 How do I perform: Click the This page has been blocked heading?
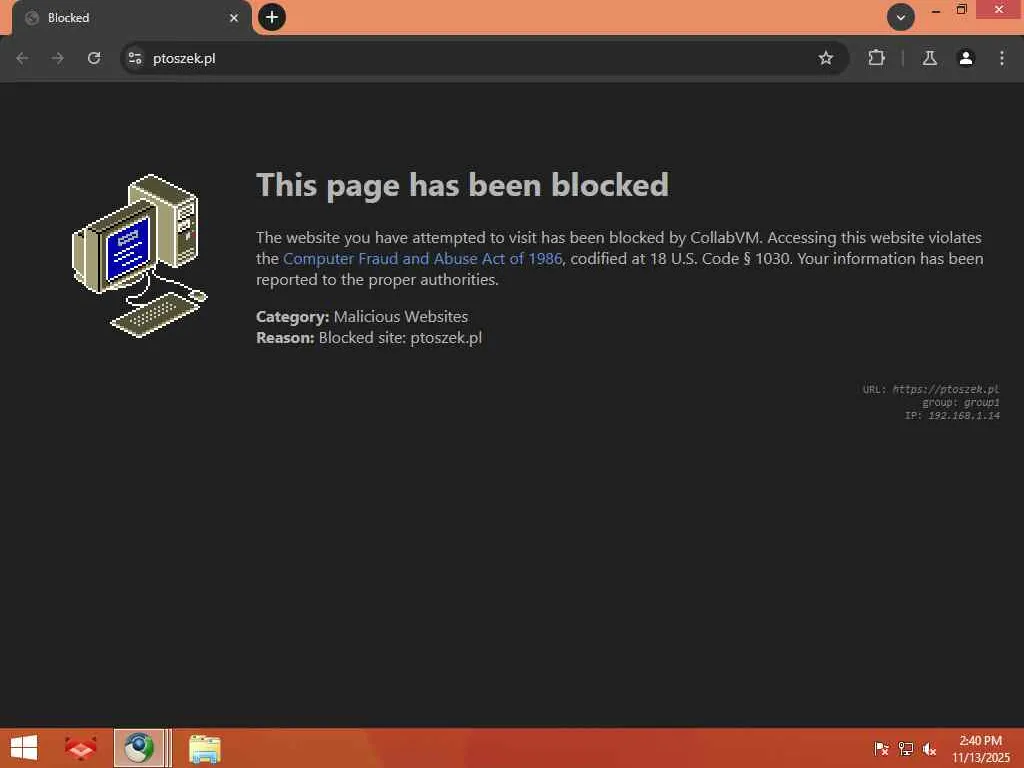point(462,185)
